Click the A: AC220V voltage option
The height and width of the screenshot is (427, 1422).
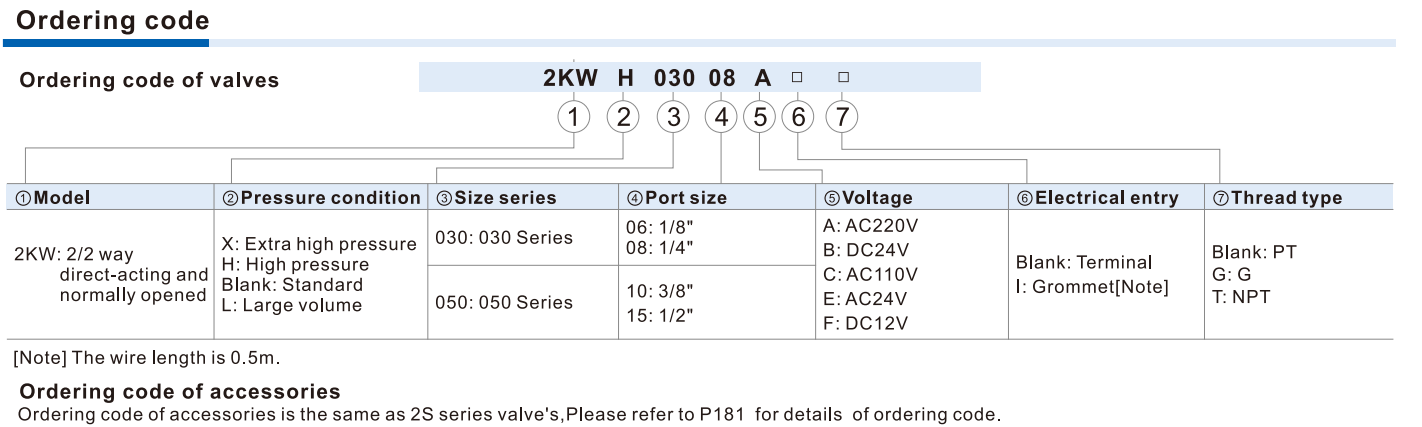point(870,224)
